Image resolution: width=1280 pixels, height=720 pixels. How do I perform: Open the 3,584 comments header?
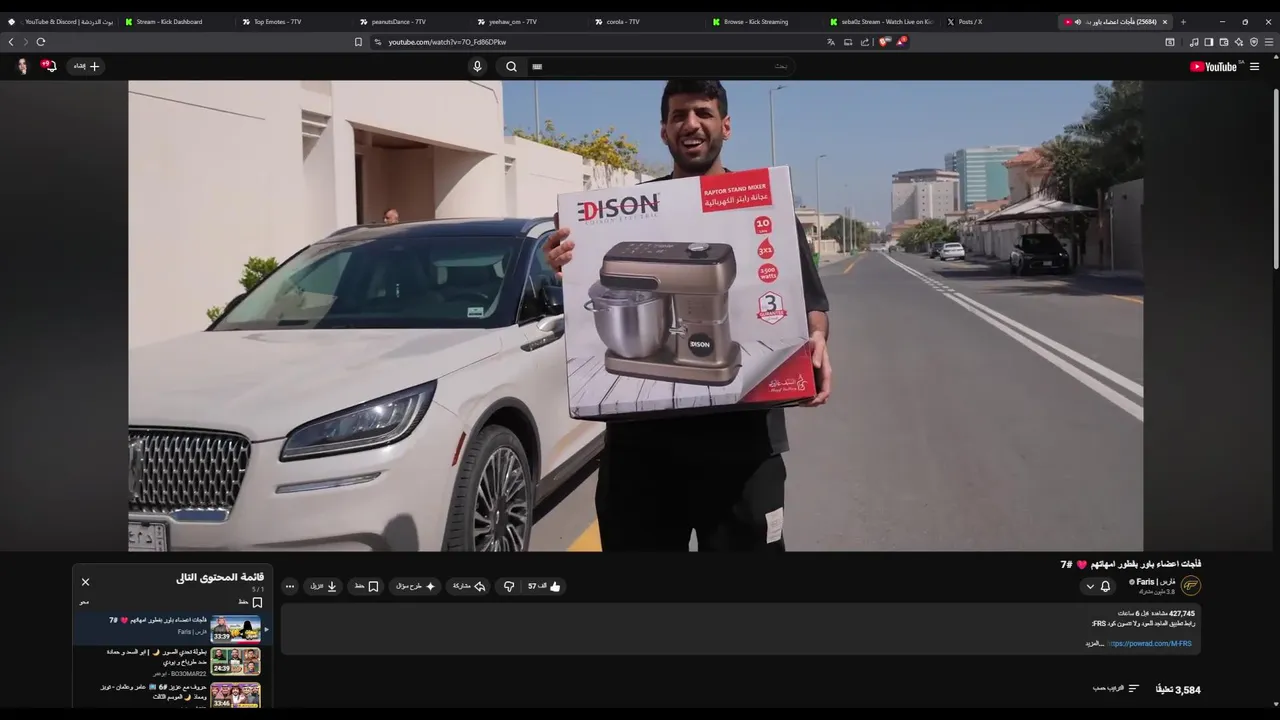1178,690
